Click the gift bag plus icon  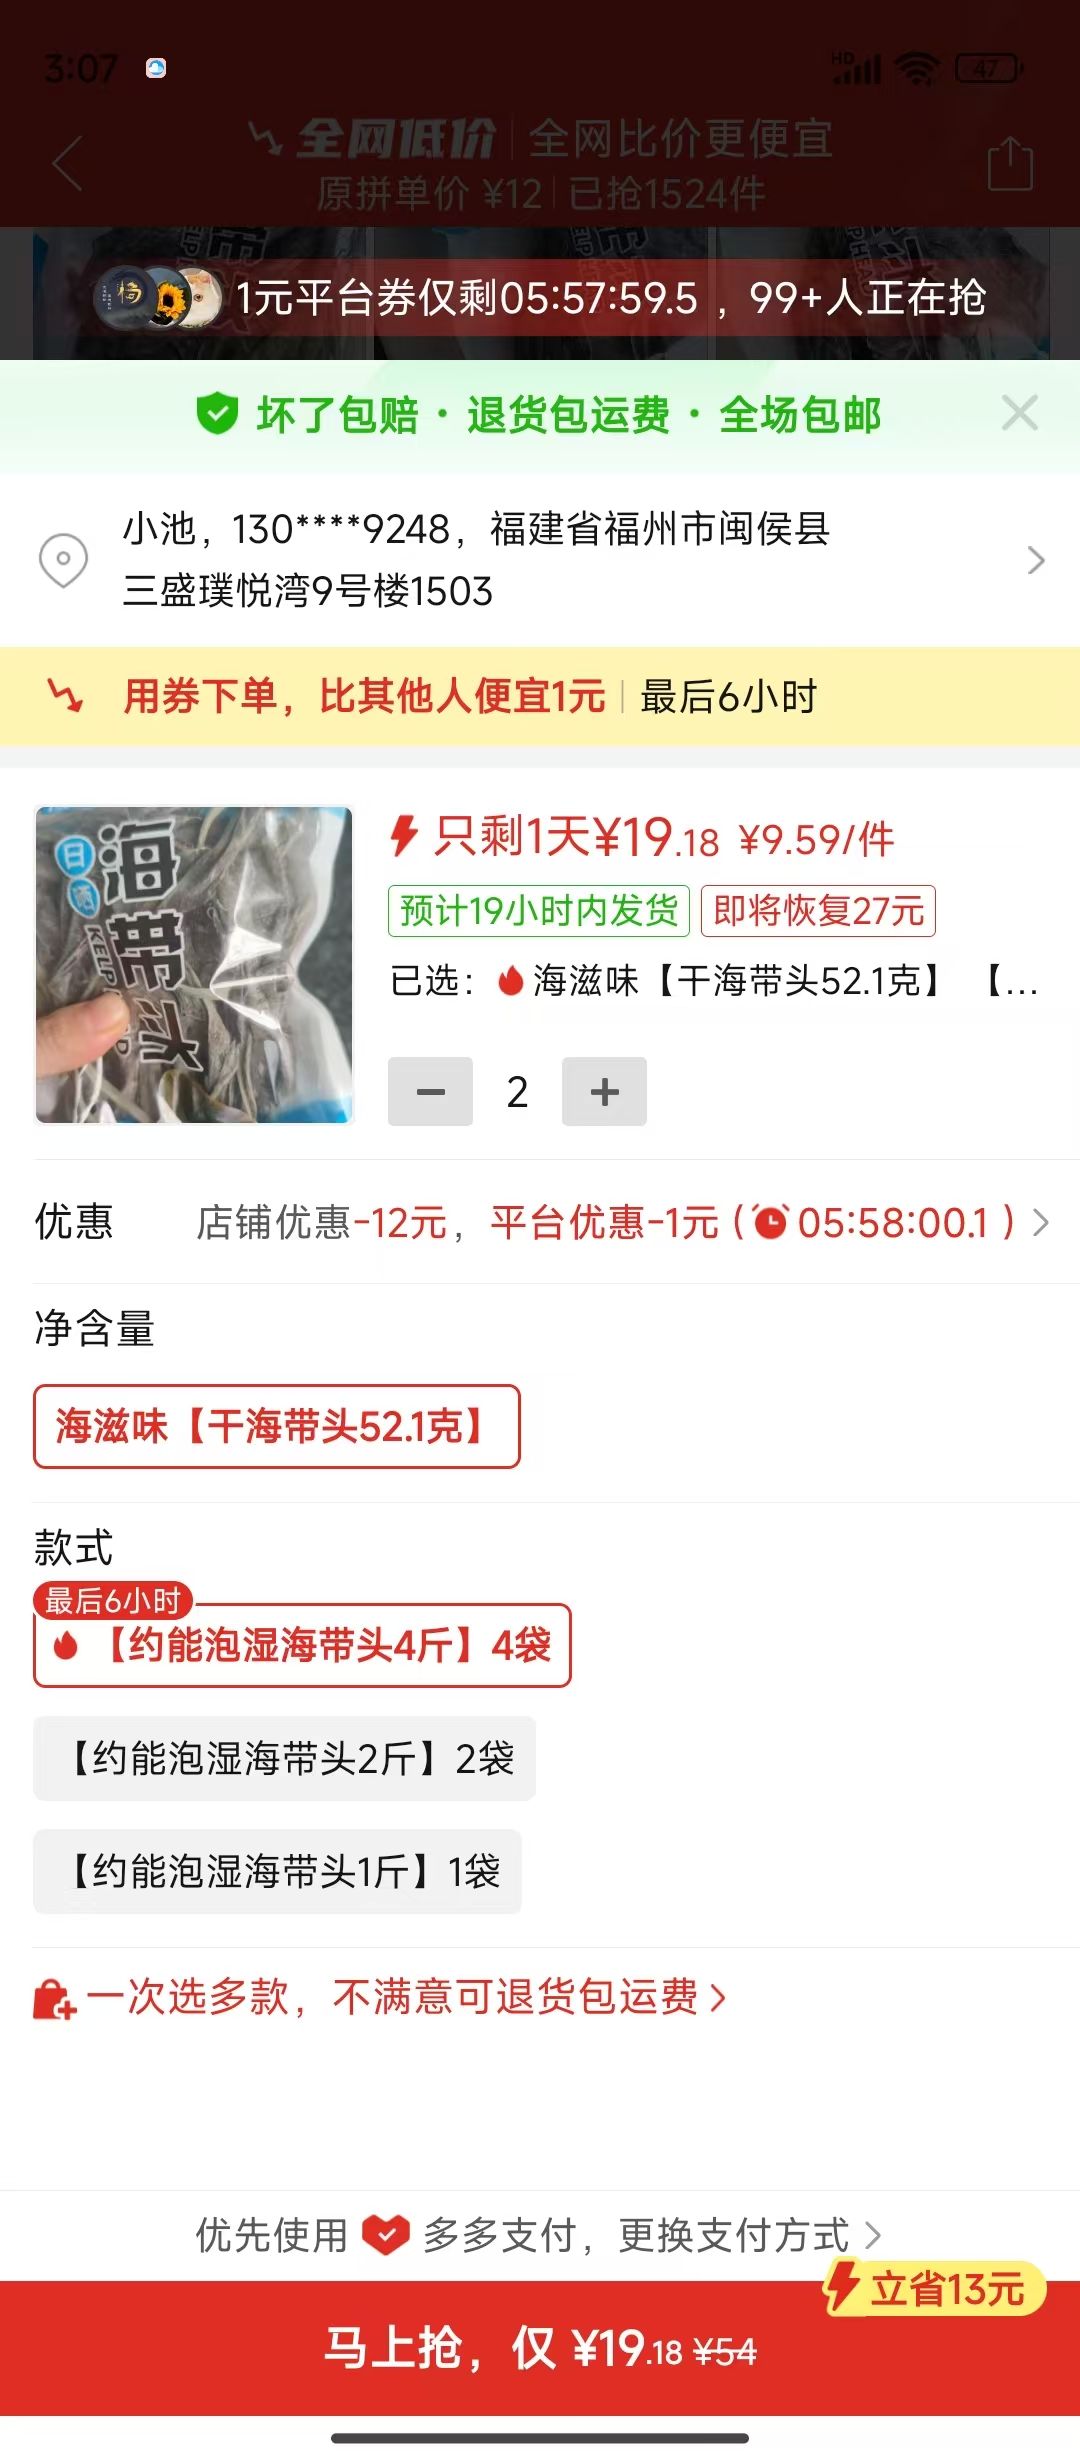(x=54, y=1998)
